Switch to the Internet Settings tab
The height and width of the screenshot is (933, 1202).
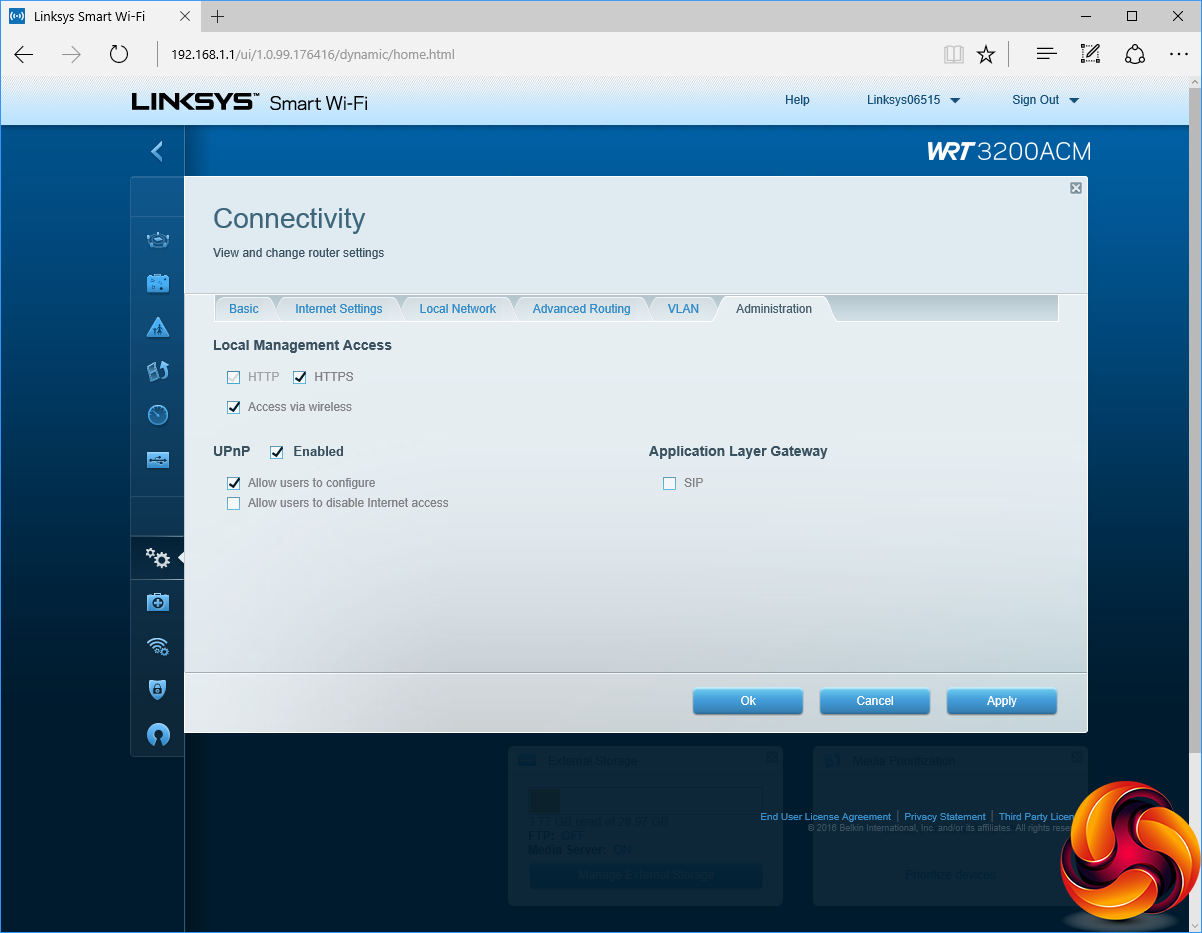(338, 309)
